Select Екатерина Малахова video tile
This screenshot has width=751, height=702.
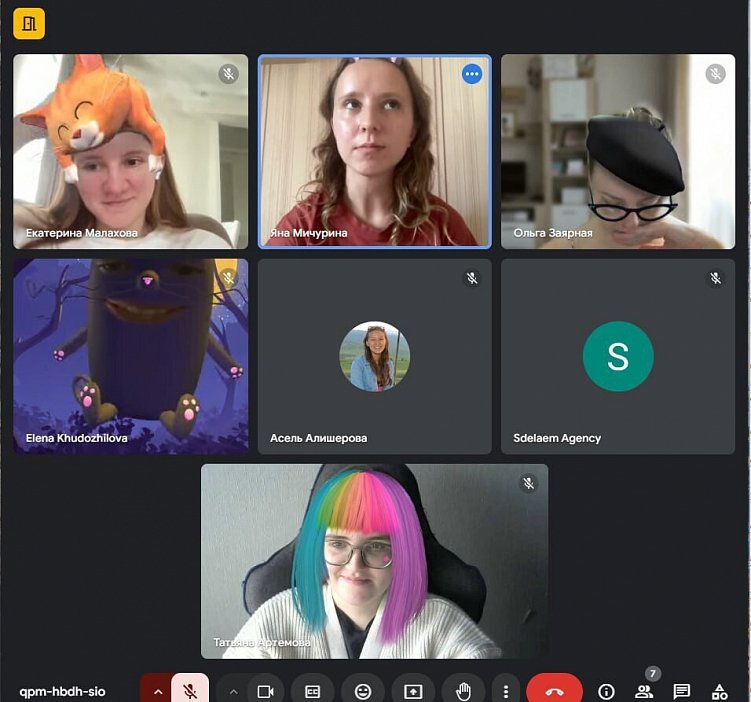[131, 151]
